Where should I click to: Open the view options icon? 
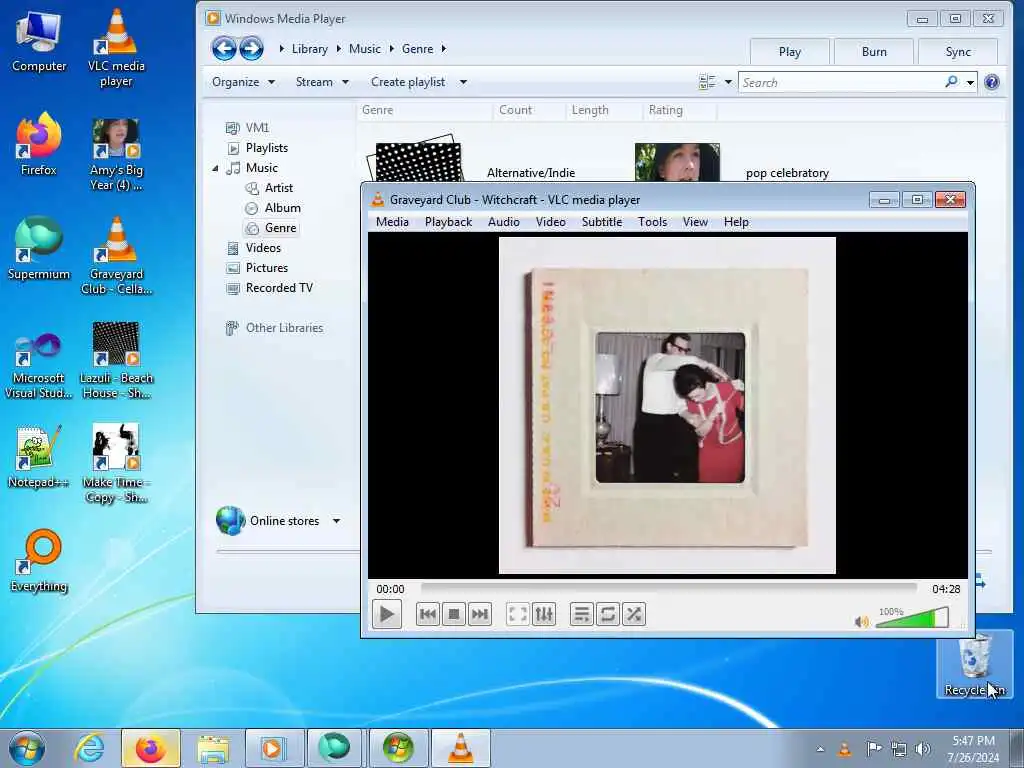(707, 82)
